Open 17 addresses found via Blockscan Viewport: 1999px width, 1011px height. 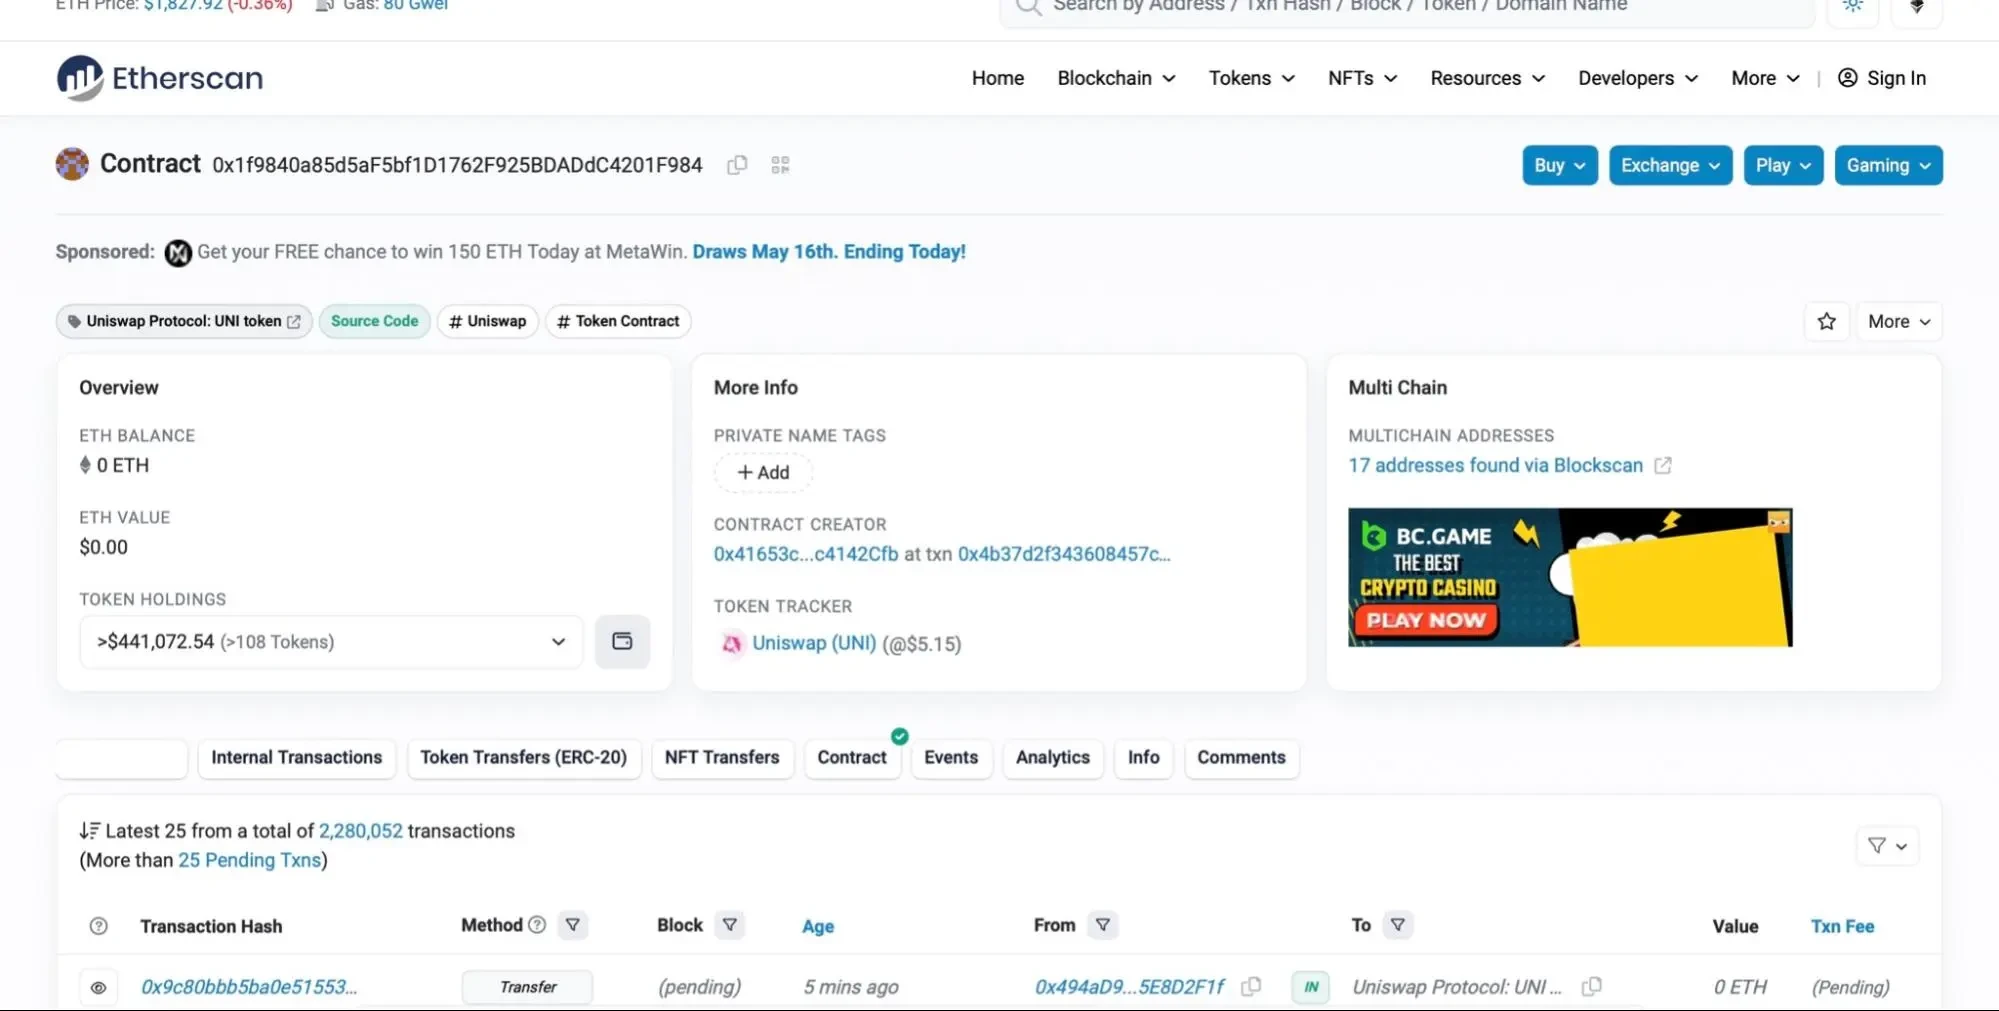click(x=1495, y=465)
